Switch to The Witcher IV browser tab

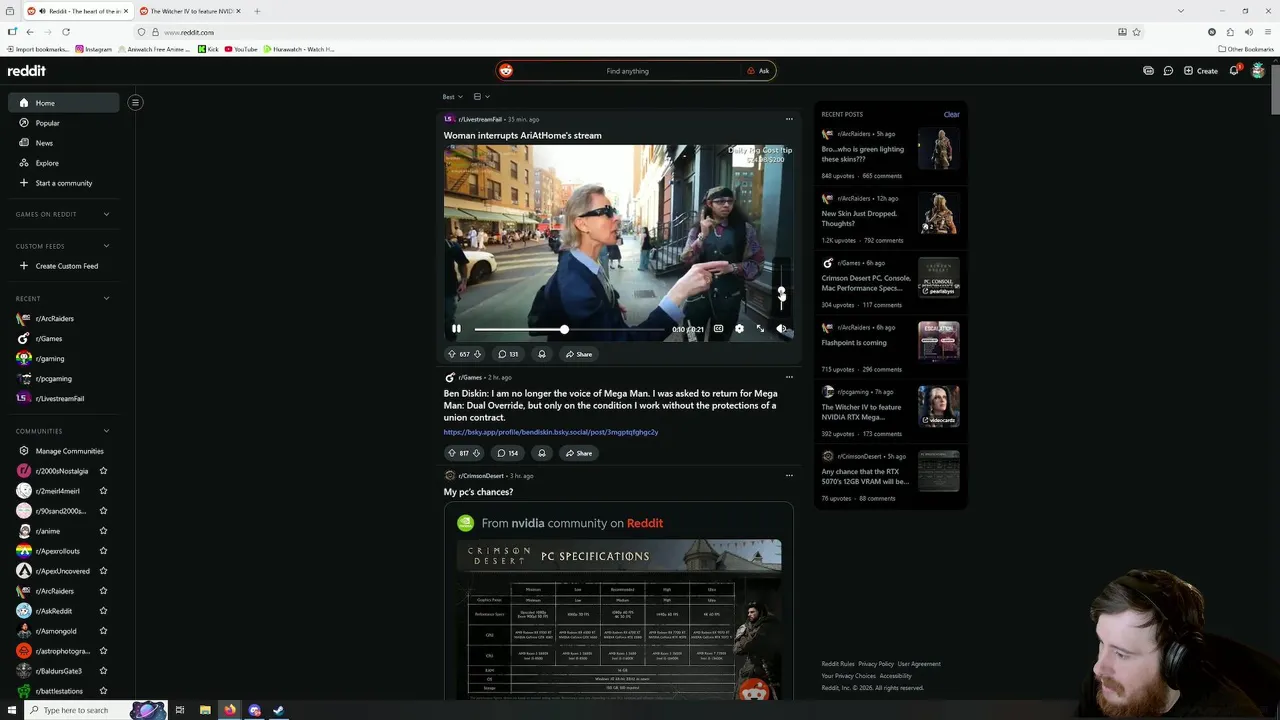click(x=190, y=11)
